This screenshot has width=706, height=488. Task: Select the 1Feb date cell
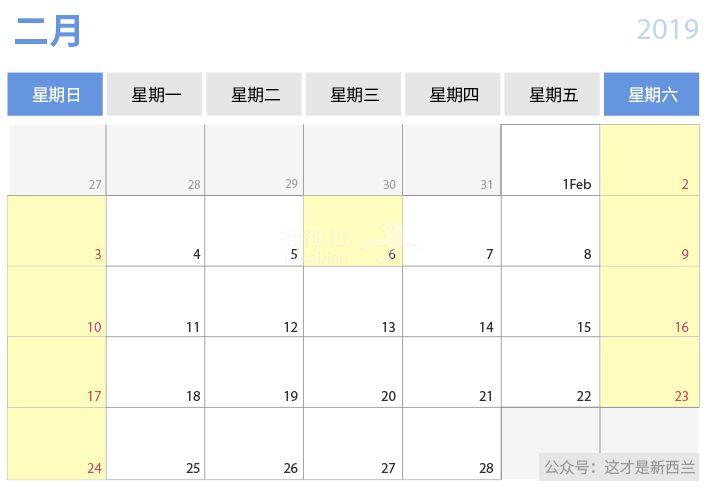[x=551, y=160]
